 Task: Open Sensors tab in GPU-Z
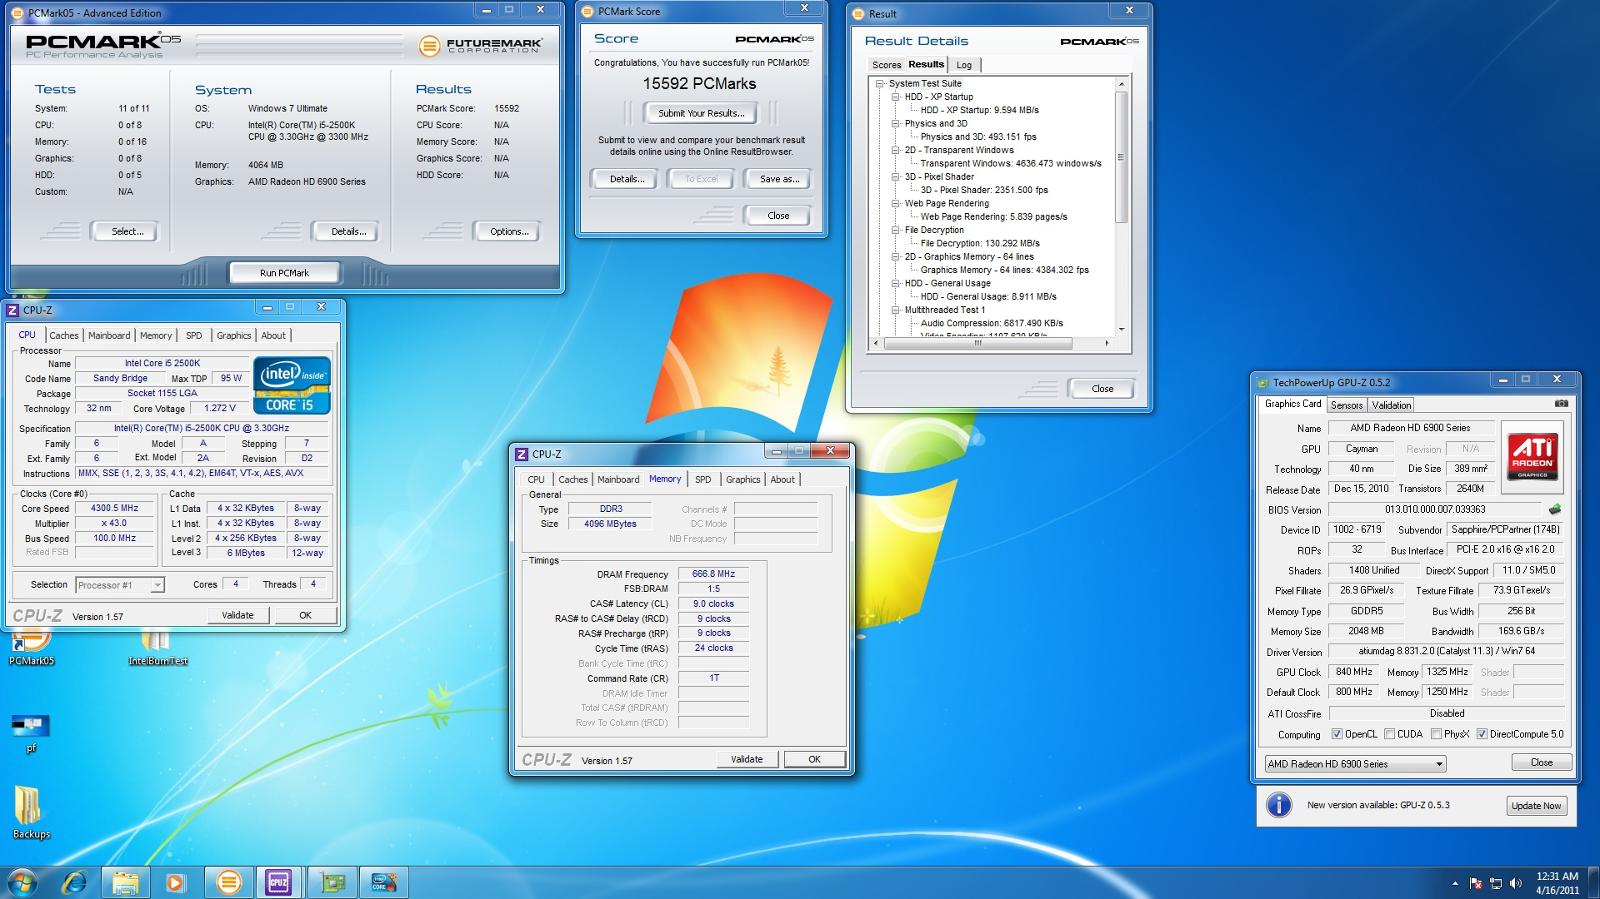point(1346,405)
